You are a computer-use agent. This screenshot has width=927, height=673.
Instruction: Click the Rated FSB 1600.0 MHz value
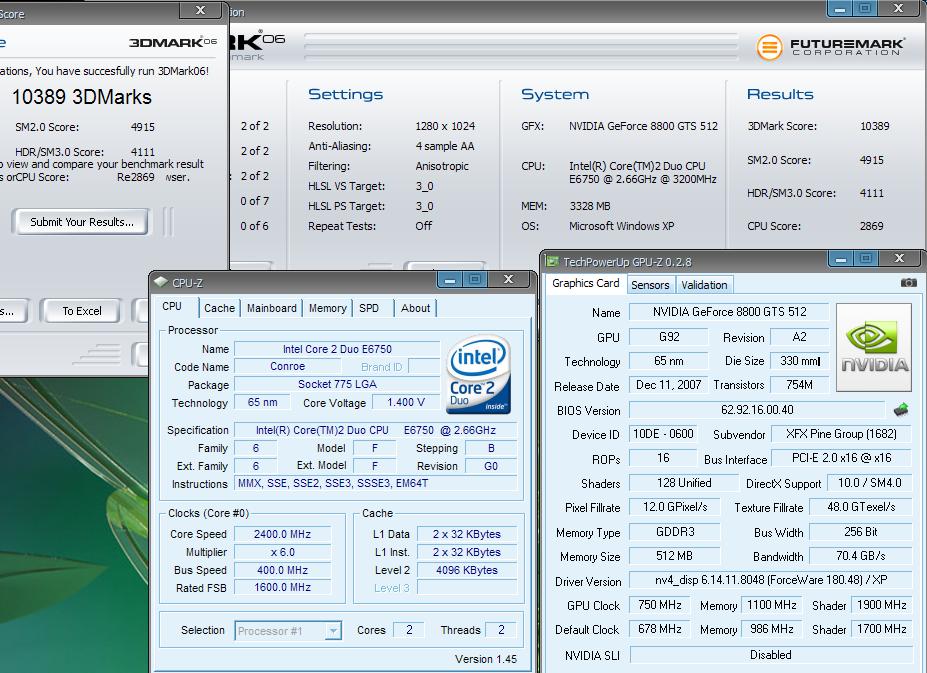click(x=282, y=587)
